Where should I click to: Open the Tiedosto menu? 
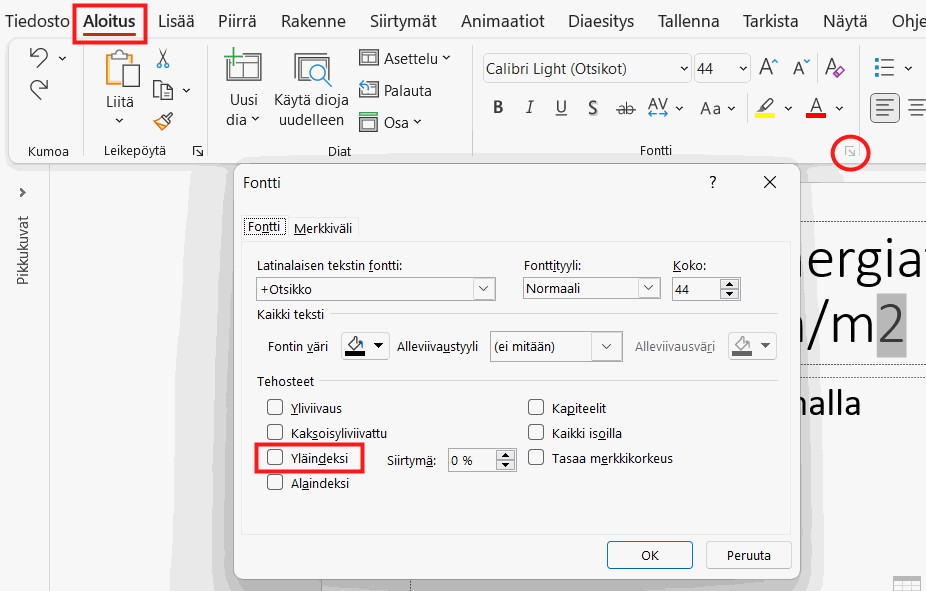(x=37, y=21)
